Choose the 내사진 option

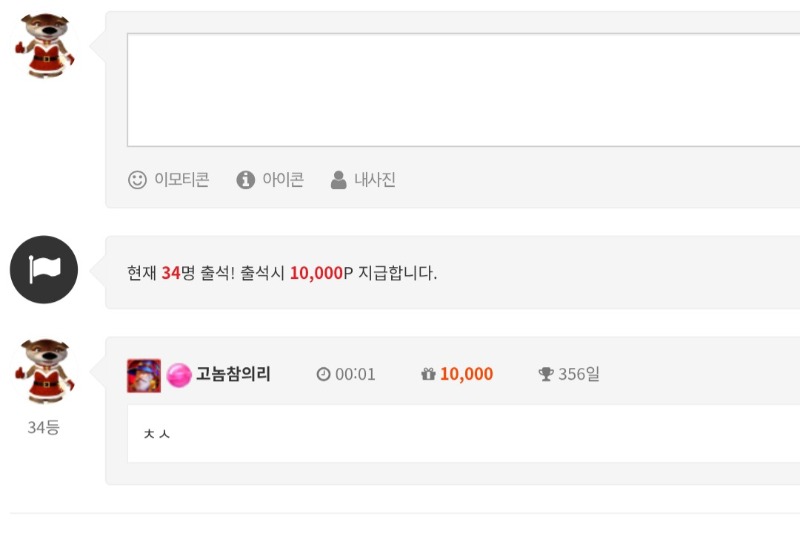coord(375,180)
